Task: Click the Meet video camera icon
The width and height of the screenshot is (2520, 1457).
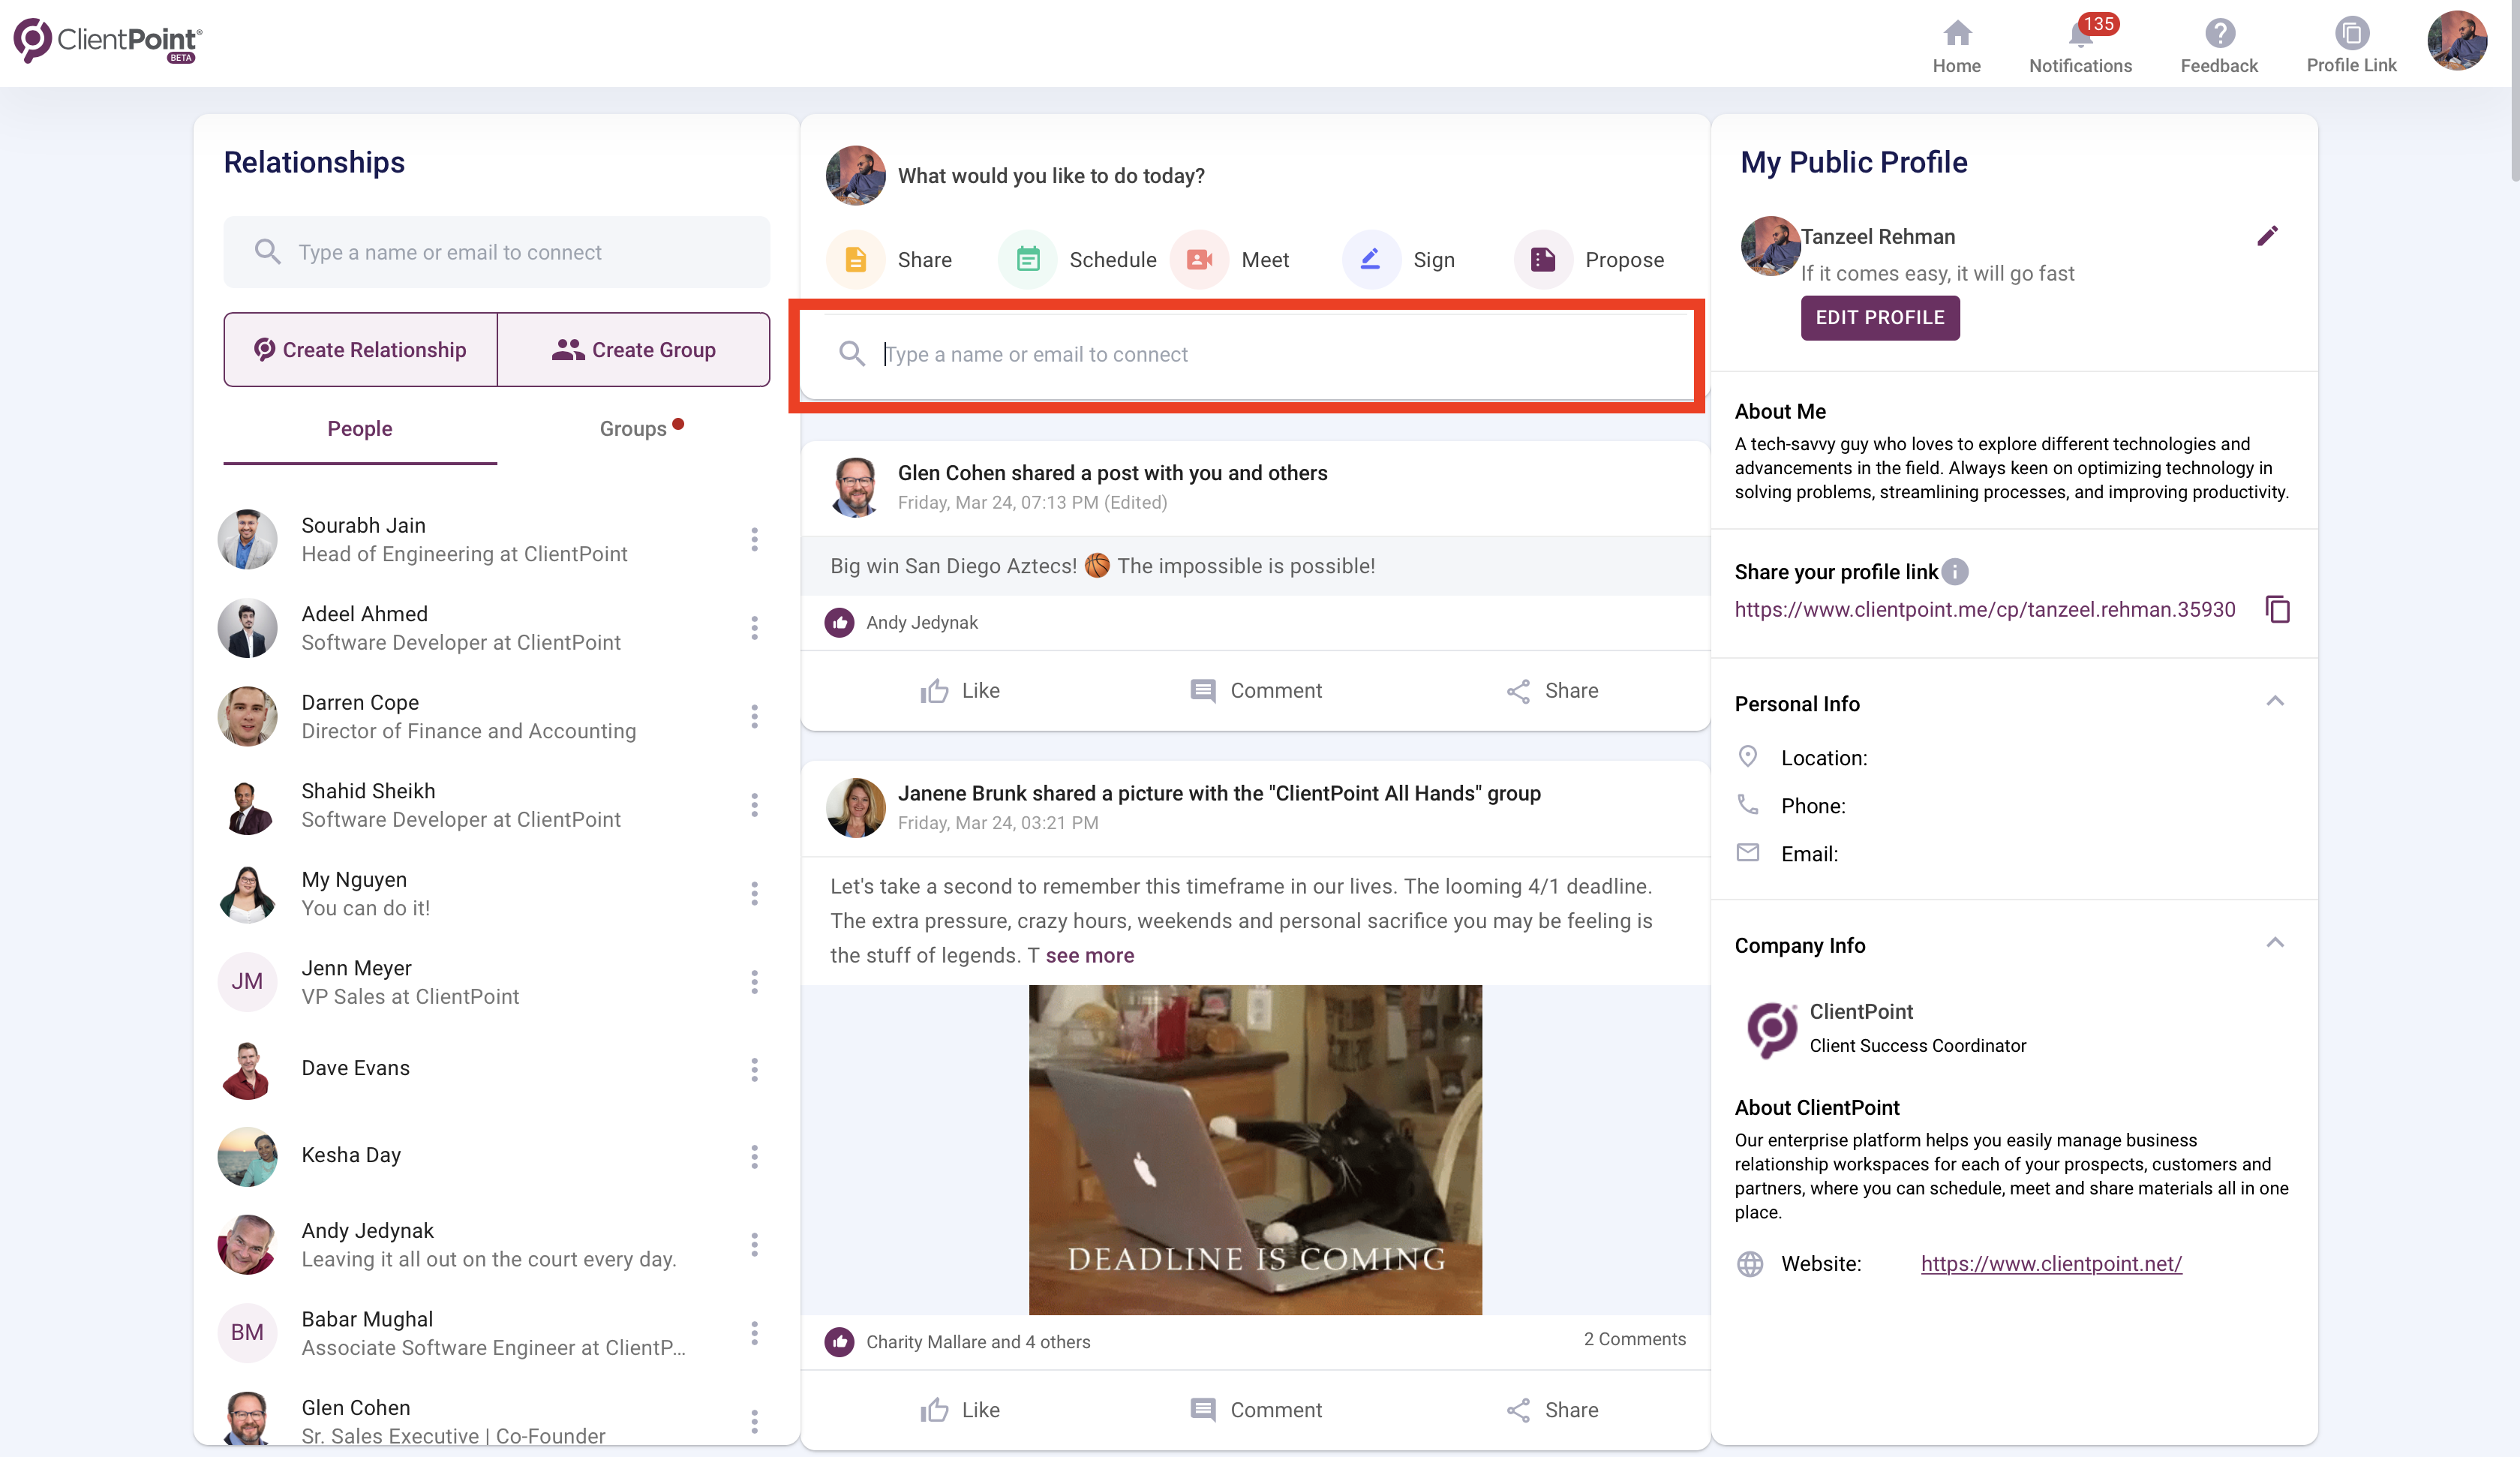Action: point(1199,260)
